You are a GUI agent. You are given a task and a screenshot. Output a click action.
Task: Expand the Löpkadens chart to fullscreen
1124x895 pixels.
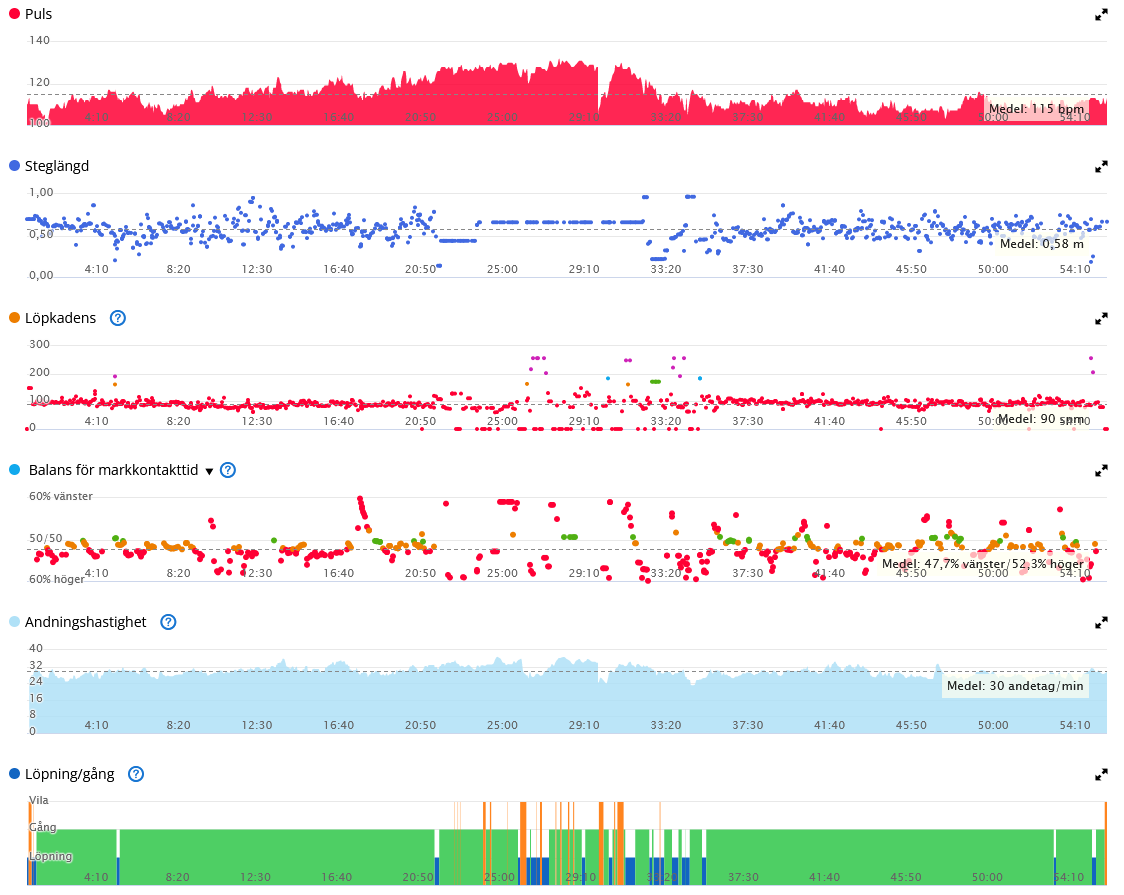coord(1101,319)
